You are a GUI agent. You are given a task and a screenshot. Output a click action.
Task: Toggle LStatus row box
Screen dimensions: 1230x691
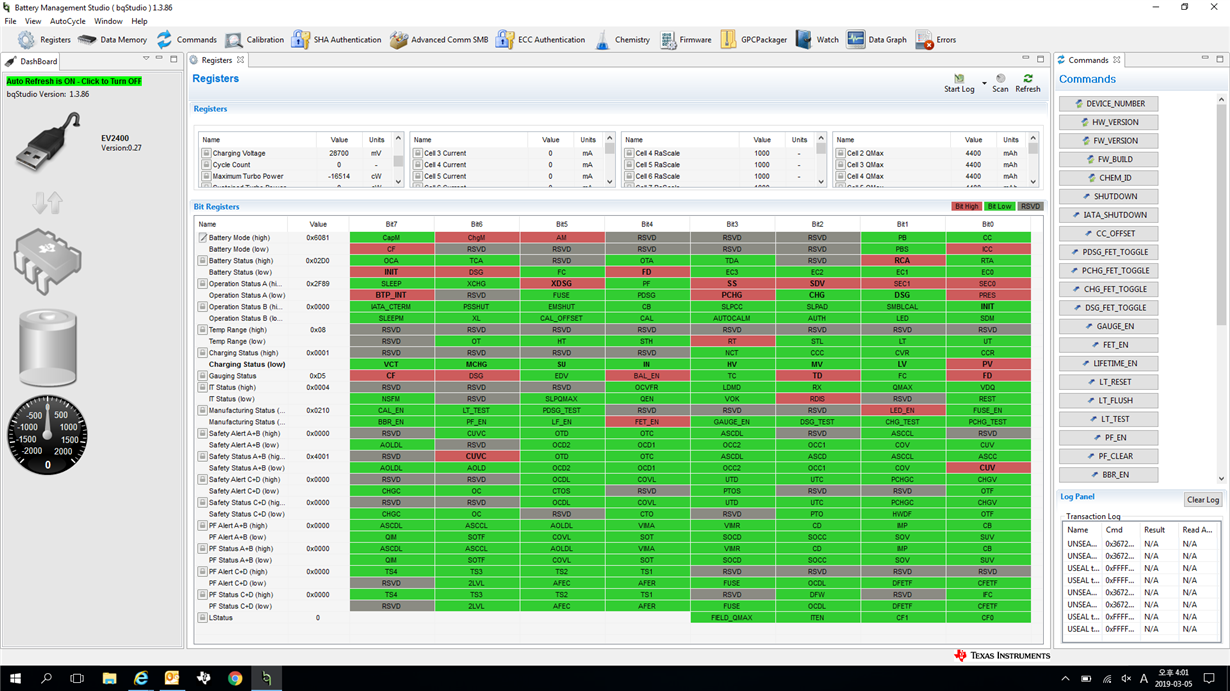coord(202,618)
